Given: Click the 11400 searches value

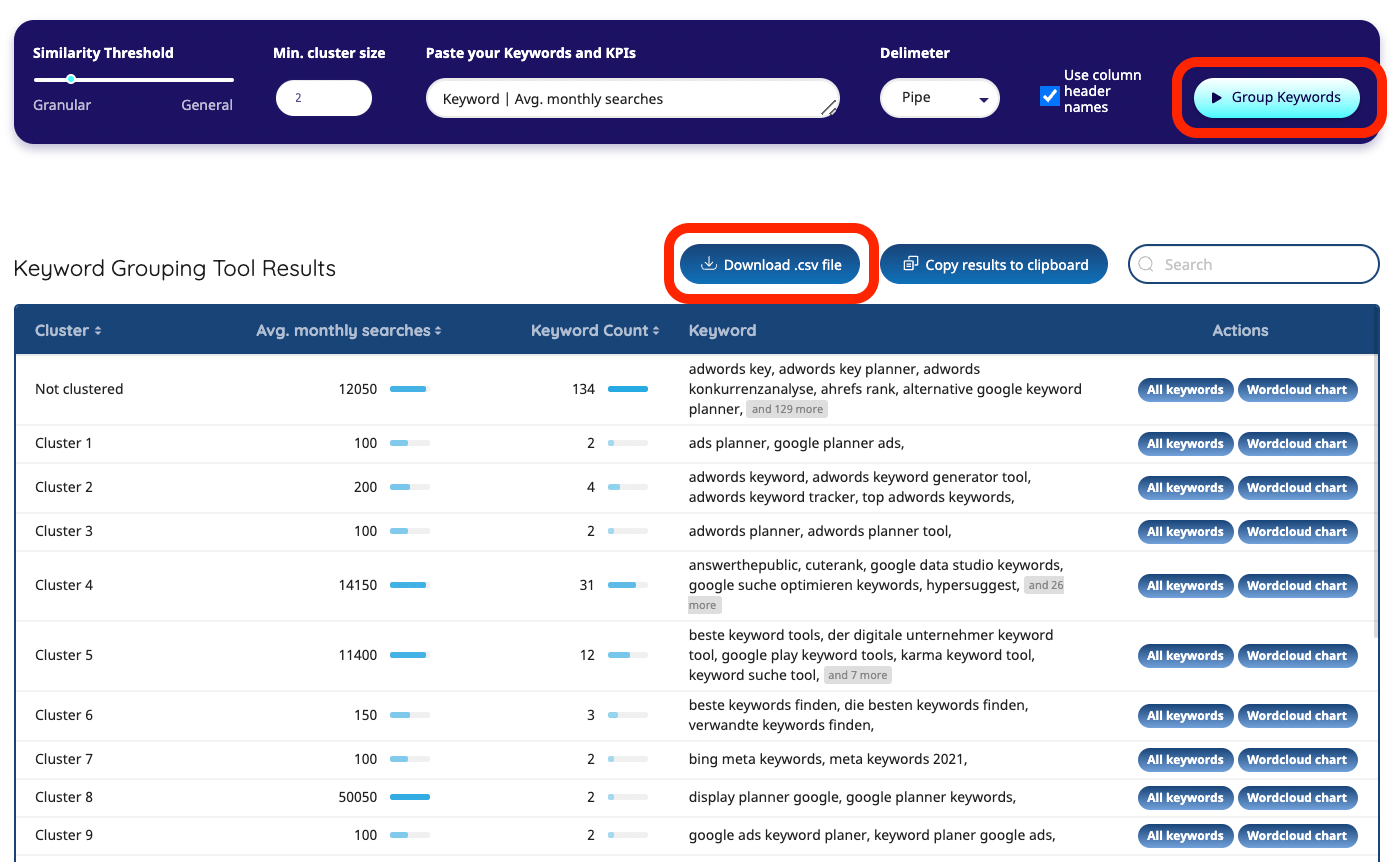Looking at the screenshot, I should click(358, 655).
